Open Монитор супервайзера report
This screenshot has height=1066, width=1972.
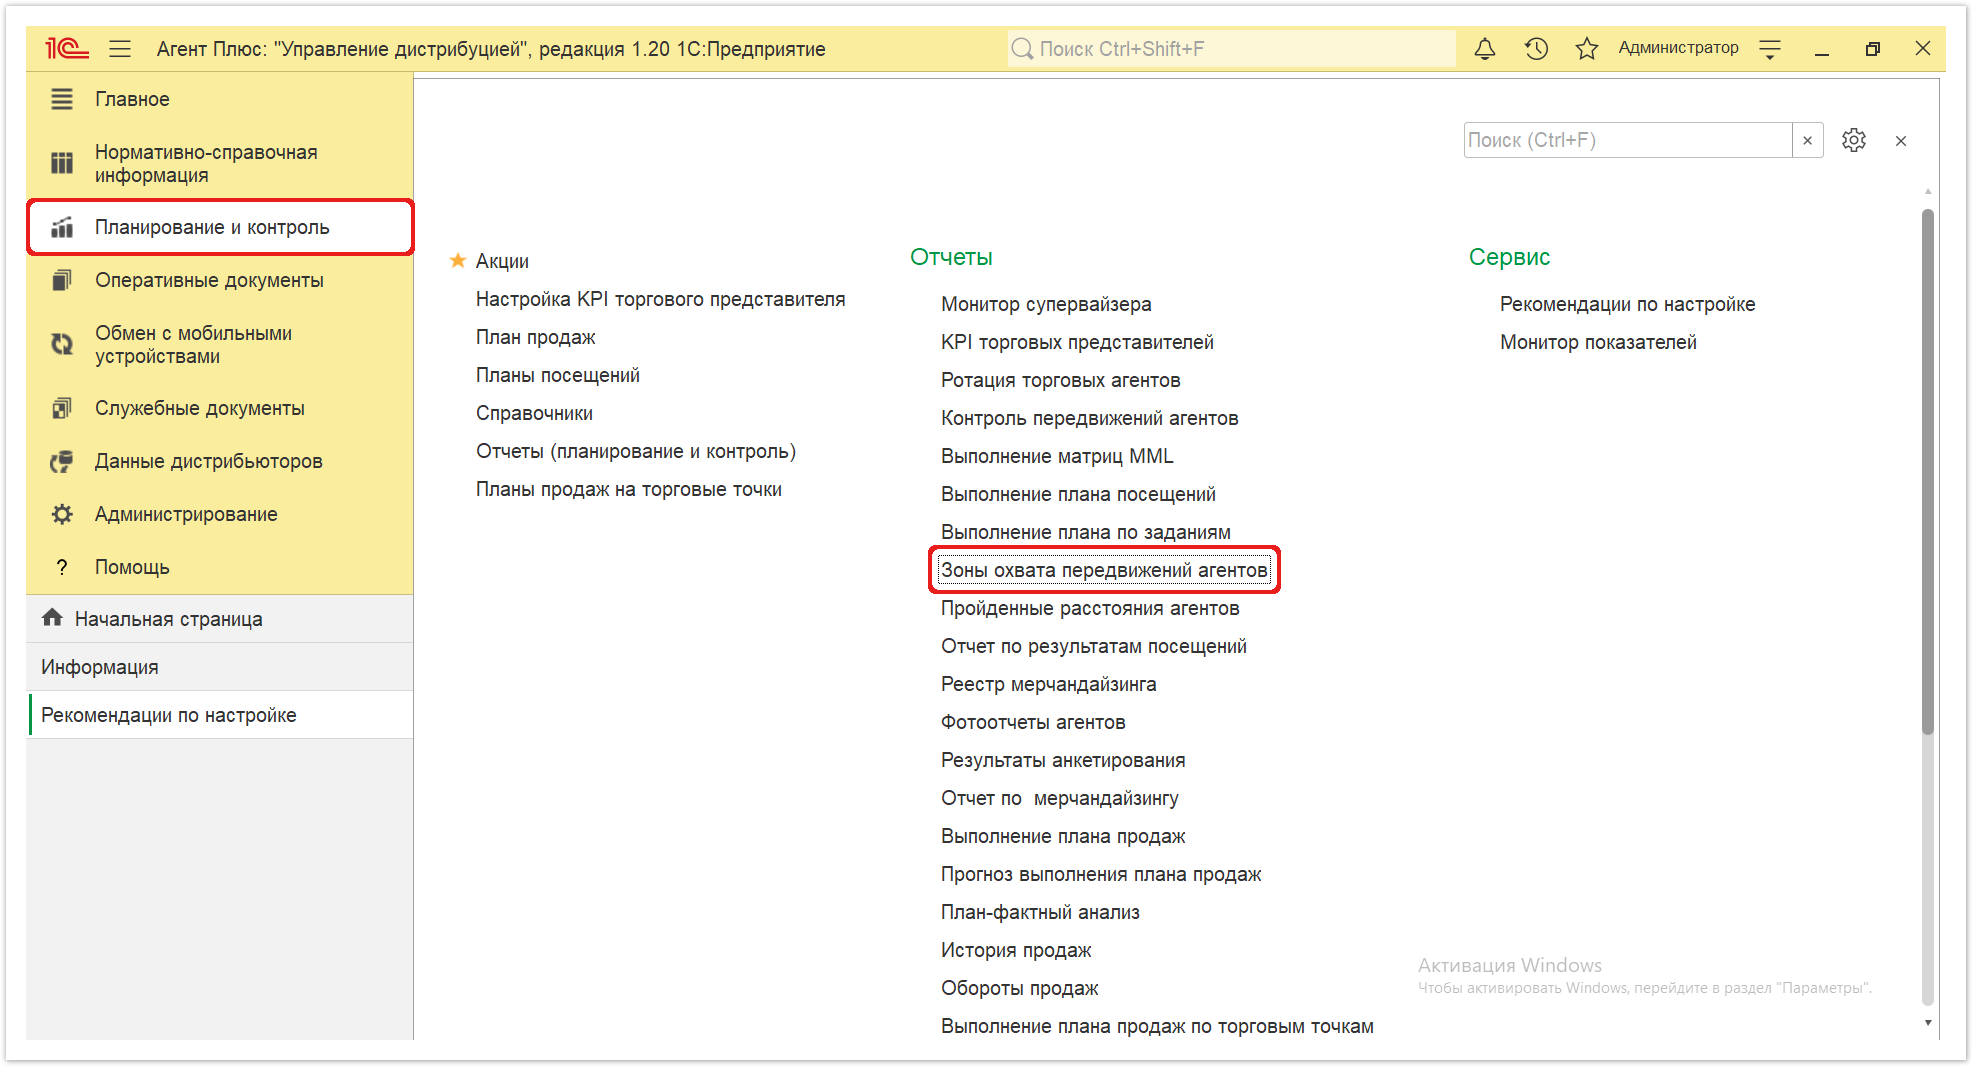pyautogui.click(x=1046, y=304)
